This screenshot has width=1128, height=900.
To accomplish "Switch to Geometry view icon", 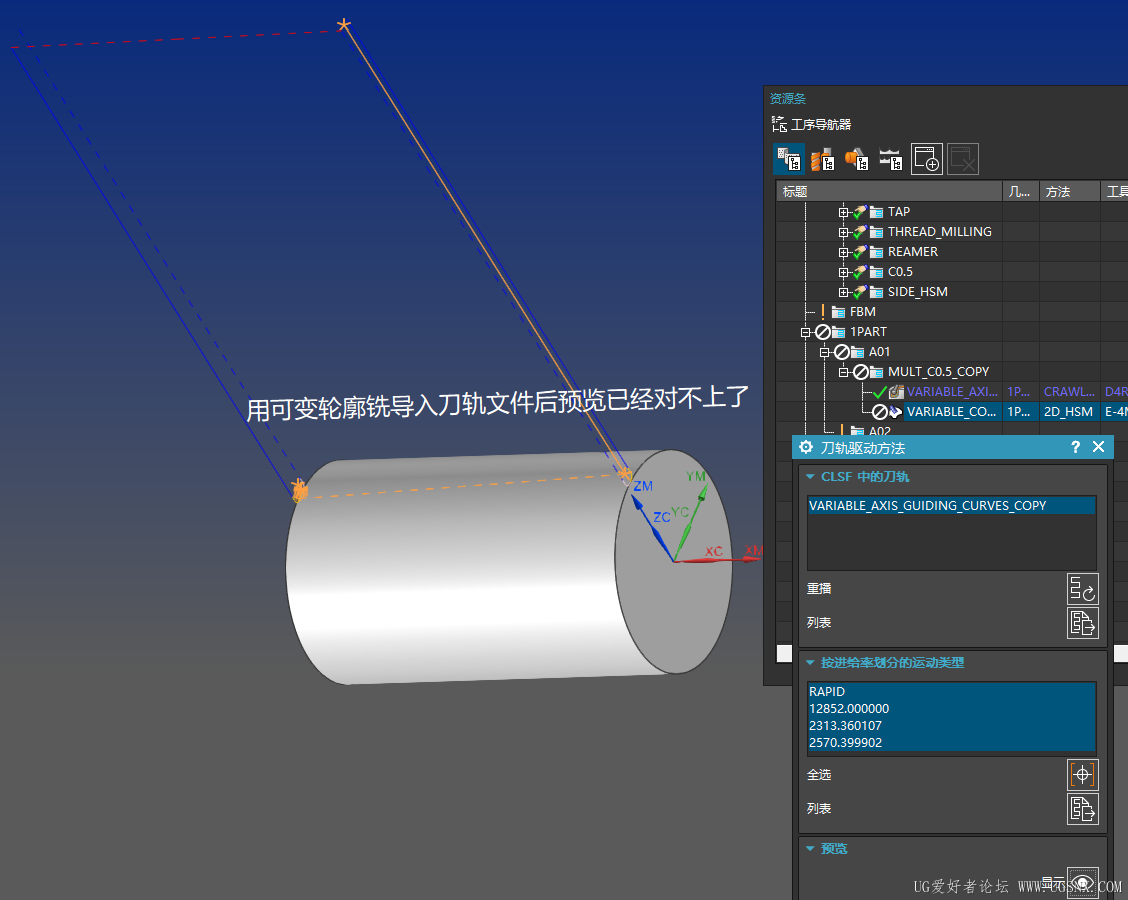I will point(857,160).
